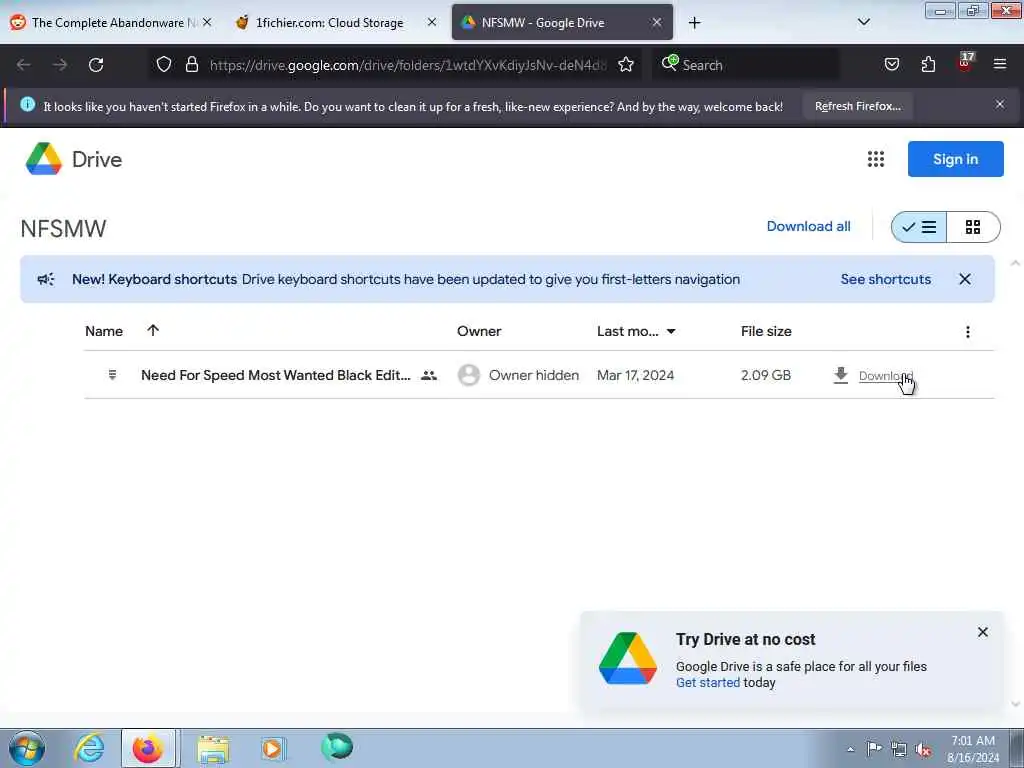Reload the page with the refresh icon
The width and height of the screenshot is (1024, 768).
pyautogui.click(x=96, y=65)
